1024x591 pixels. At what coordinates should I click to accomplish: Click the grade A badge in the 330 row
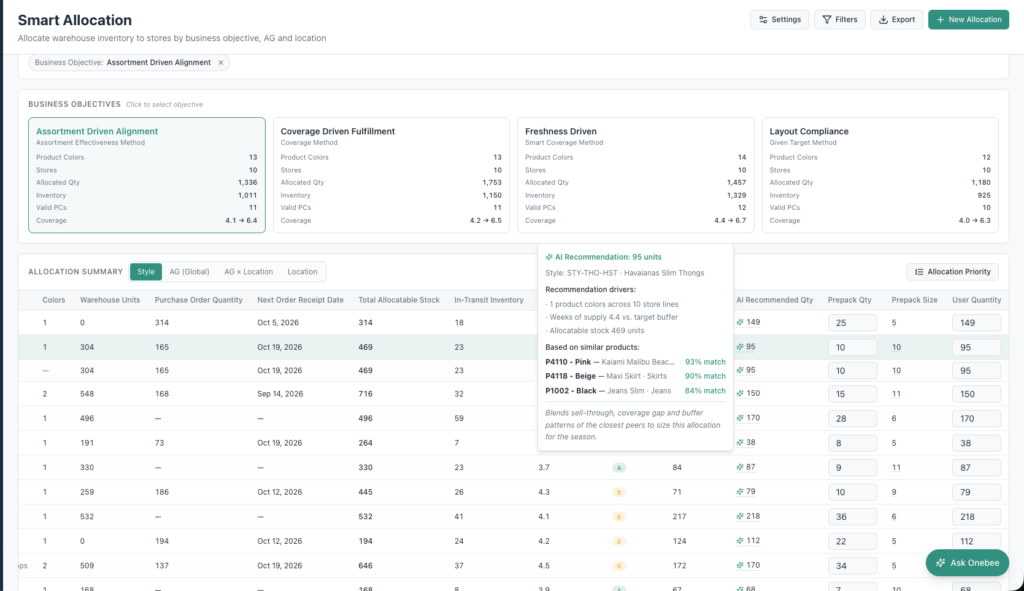click(x=619, y=468)
